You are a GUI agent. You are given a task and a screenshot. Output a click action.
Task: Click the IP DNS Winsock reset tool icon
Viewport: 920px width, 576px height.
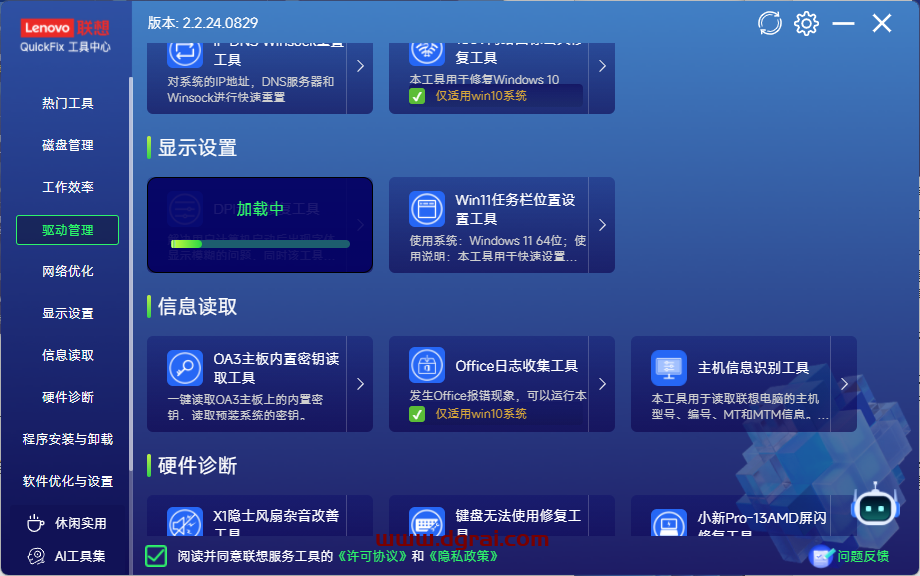(x=185, y=53)
